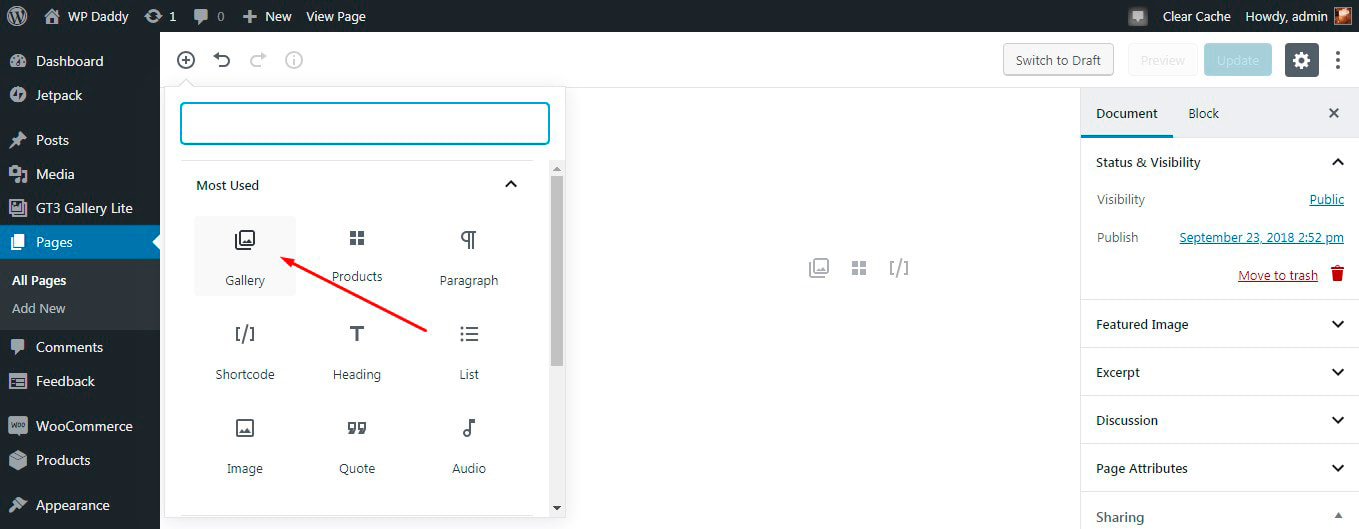
Task: Open the New content menu
Action: 267,16
